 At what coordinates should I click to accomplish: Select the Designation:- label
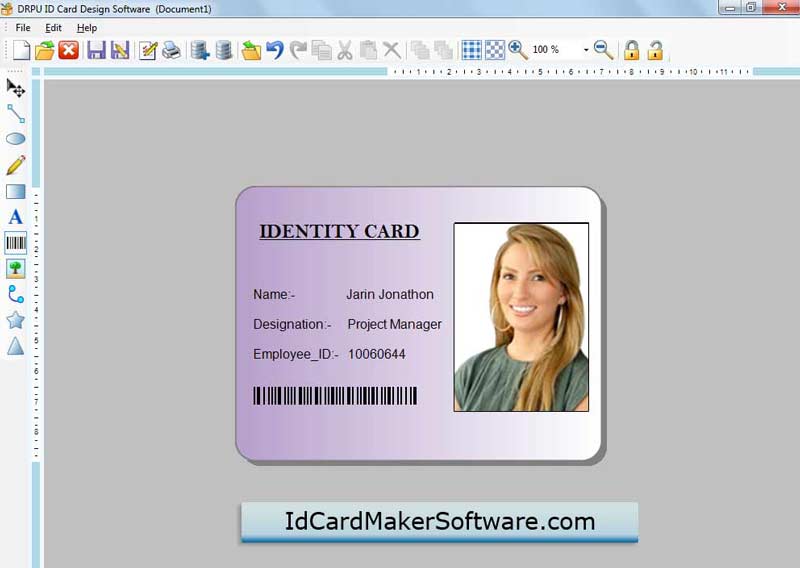292,325
